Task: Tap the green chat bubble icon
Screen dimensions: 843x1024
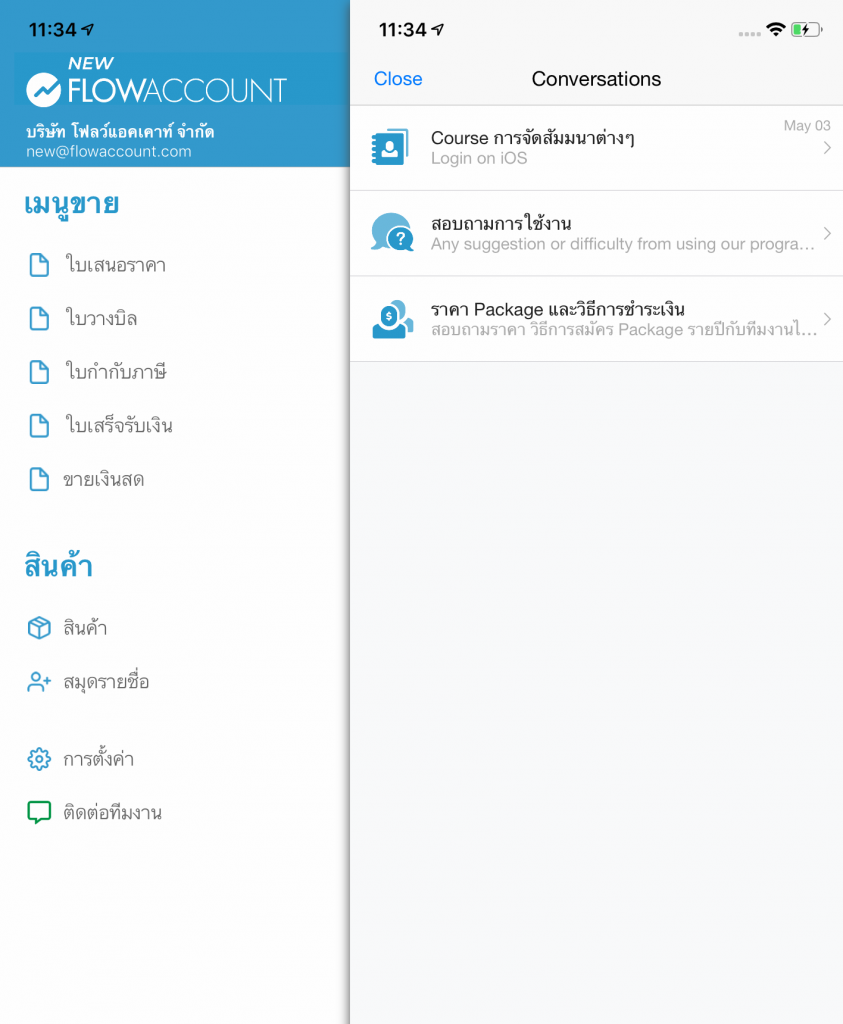Action: 39,812
